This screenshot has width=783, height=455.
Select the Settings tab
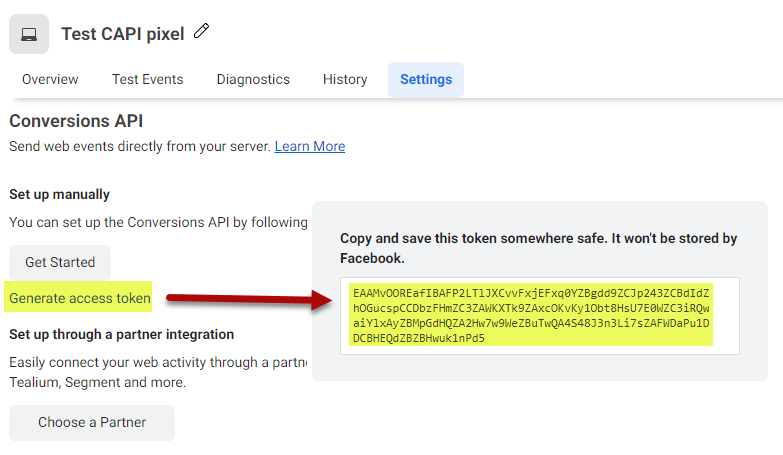point(426,80)
